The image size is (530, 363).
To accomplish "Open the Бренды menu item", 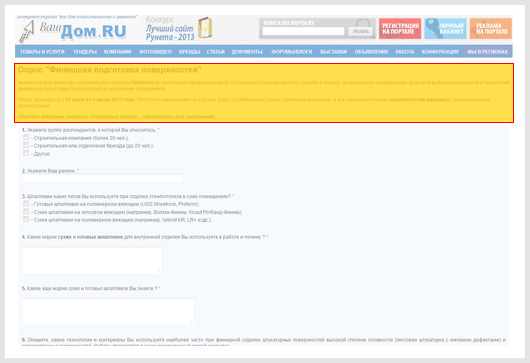I will tap(189, 52).
